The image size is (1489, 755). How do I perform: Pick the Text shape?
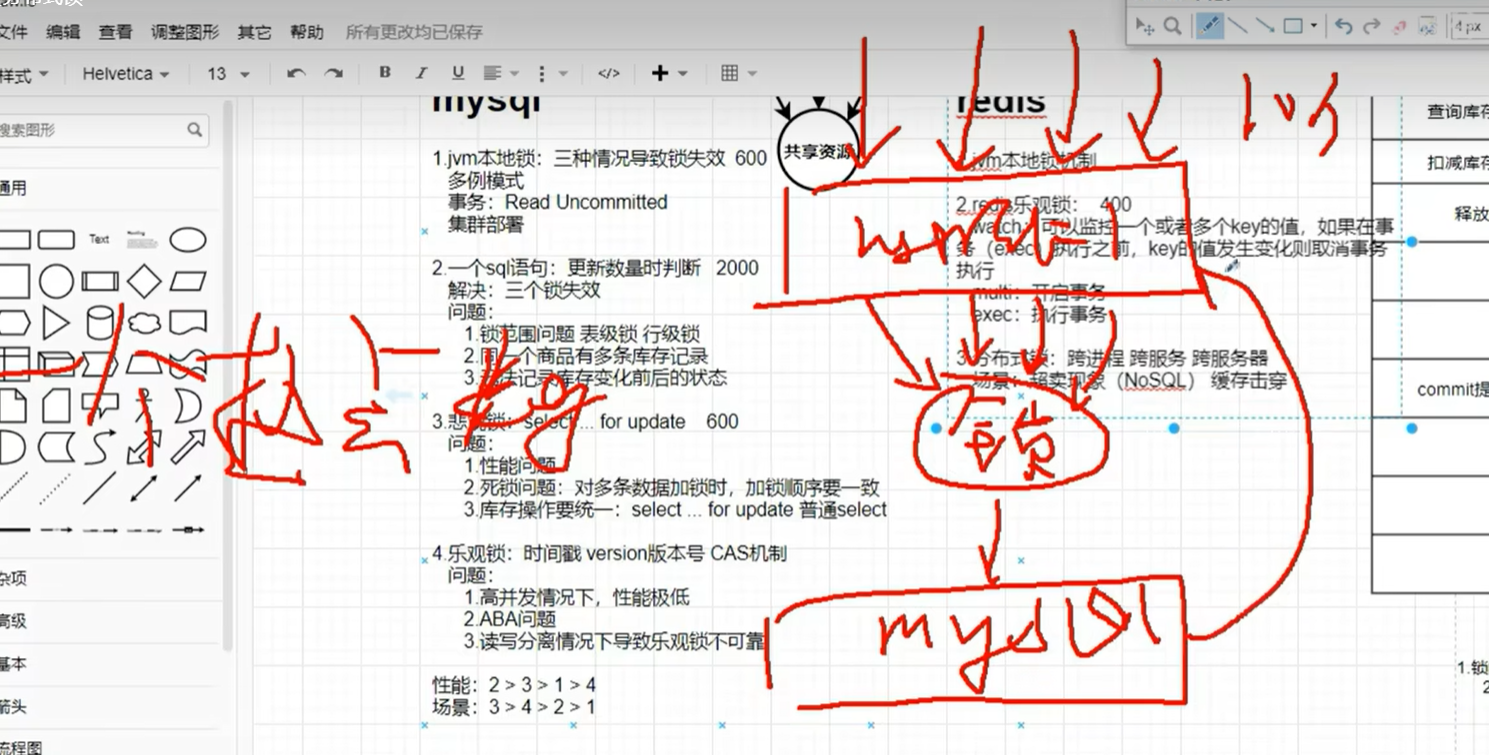click(x=99, y=239)
